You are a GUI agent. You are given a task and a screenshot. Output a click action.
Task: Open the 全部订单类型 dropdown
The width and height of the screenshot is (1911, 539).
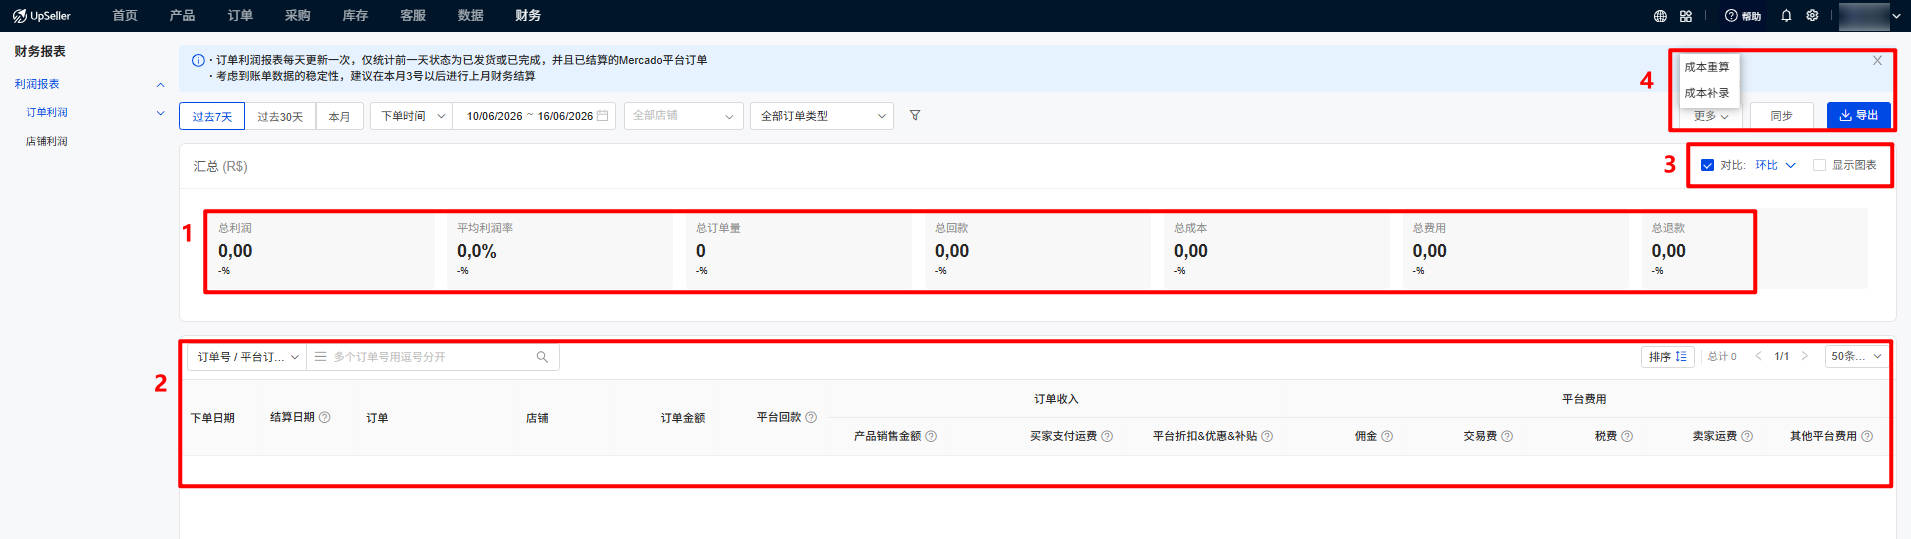point(822,116)
